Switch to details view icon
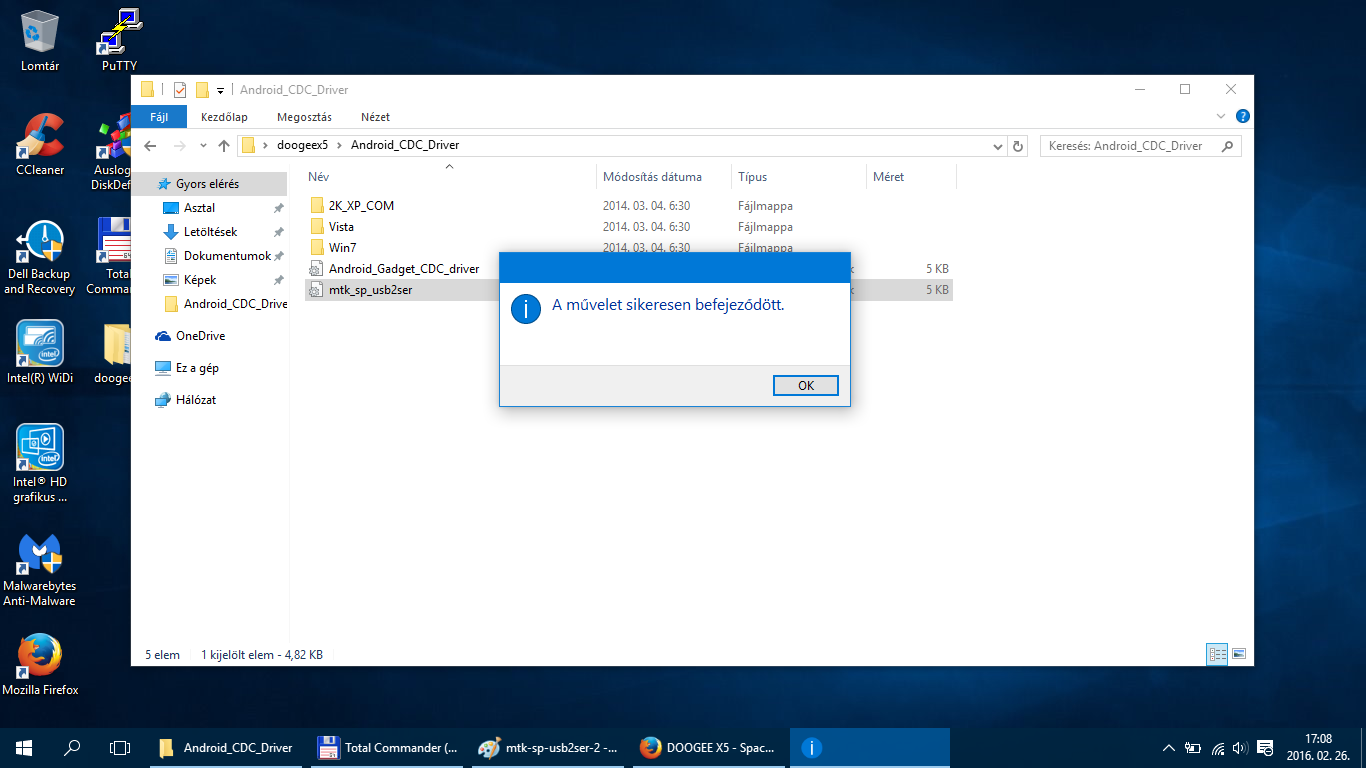 coord(1217,655)
